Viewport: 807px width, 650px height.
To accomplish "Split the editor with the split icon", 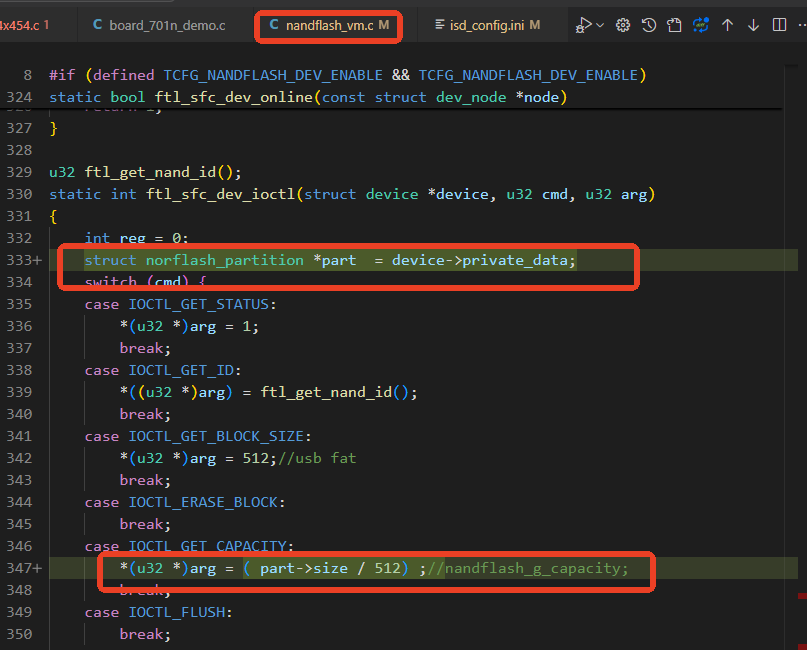I will (x=780, y=25).
